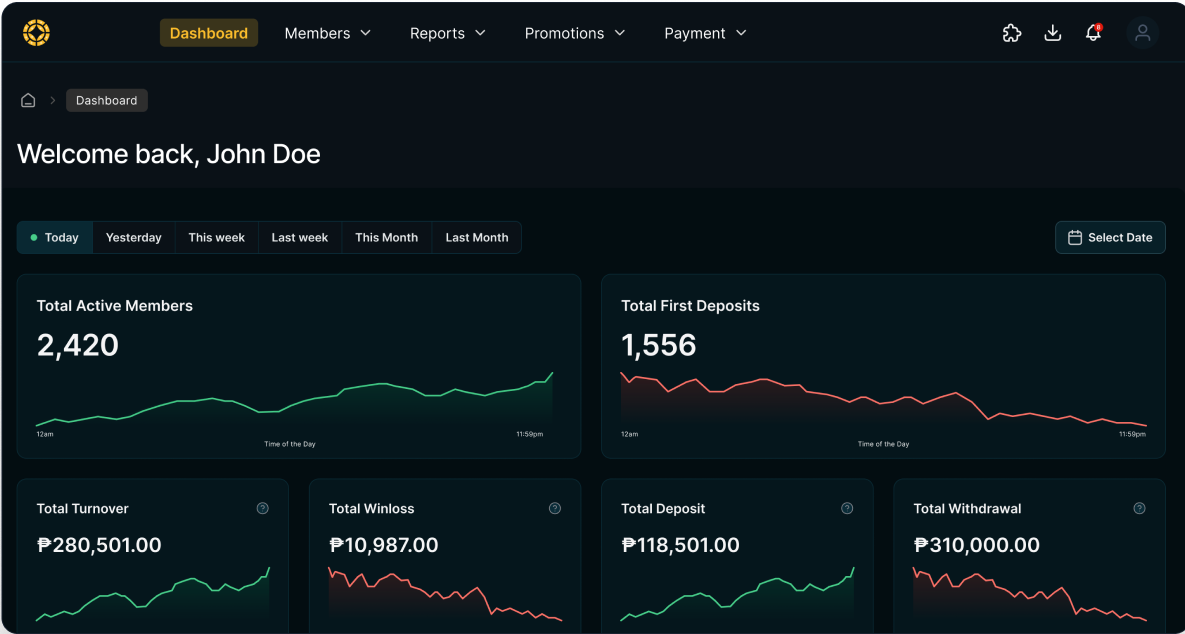Switch filter to Yesterday
This screenshot has height=634, width=1185.
pos(134,237)
